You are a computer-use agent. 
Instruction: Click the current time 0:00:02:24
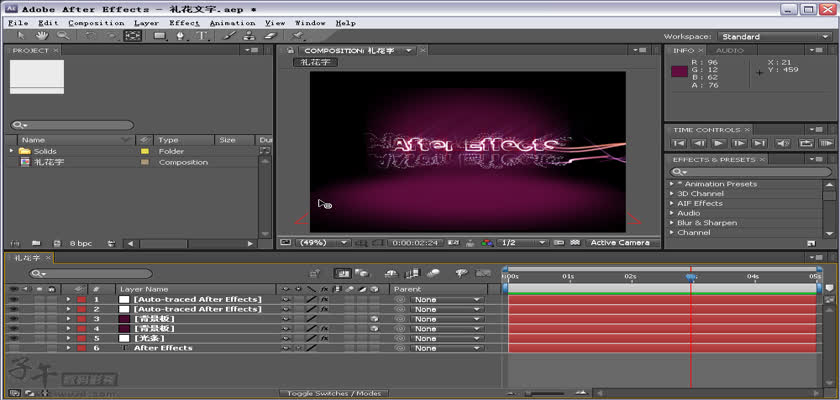click(415, 243)
